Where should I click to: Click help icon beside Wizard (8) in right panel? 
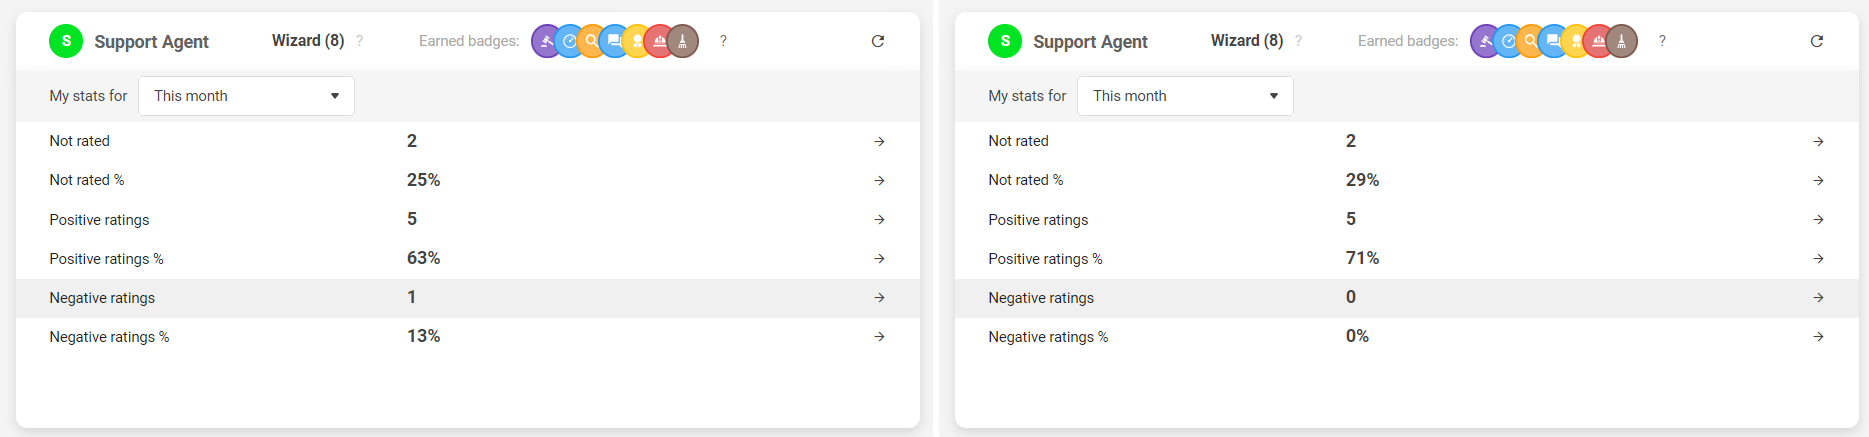coord(1298,41)
